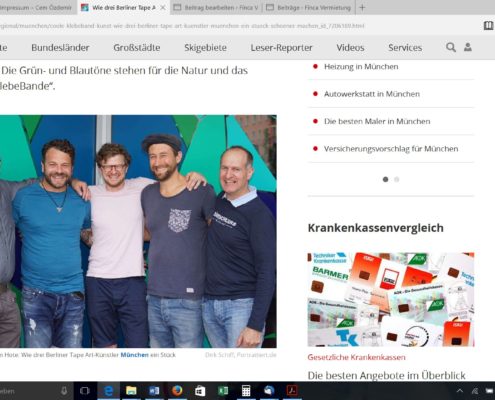Close the Berliner Tape Art tab
This screenshot has height=400, width=495.
(163, 8)
